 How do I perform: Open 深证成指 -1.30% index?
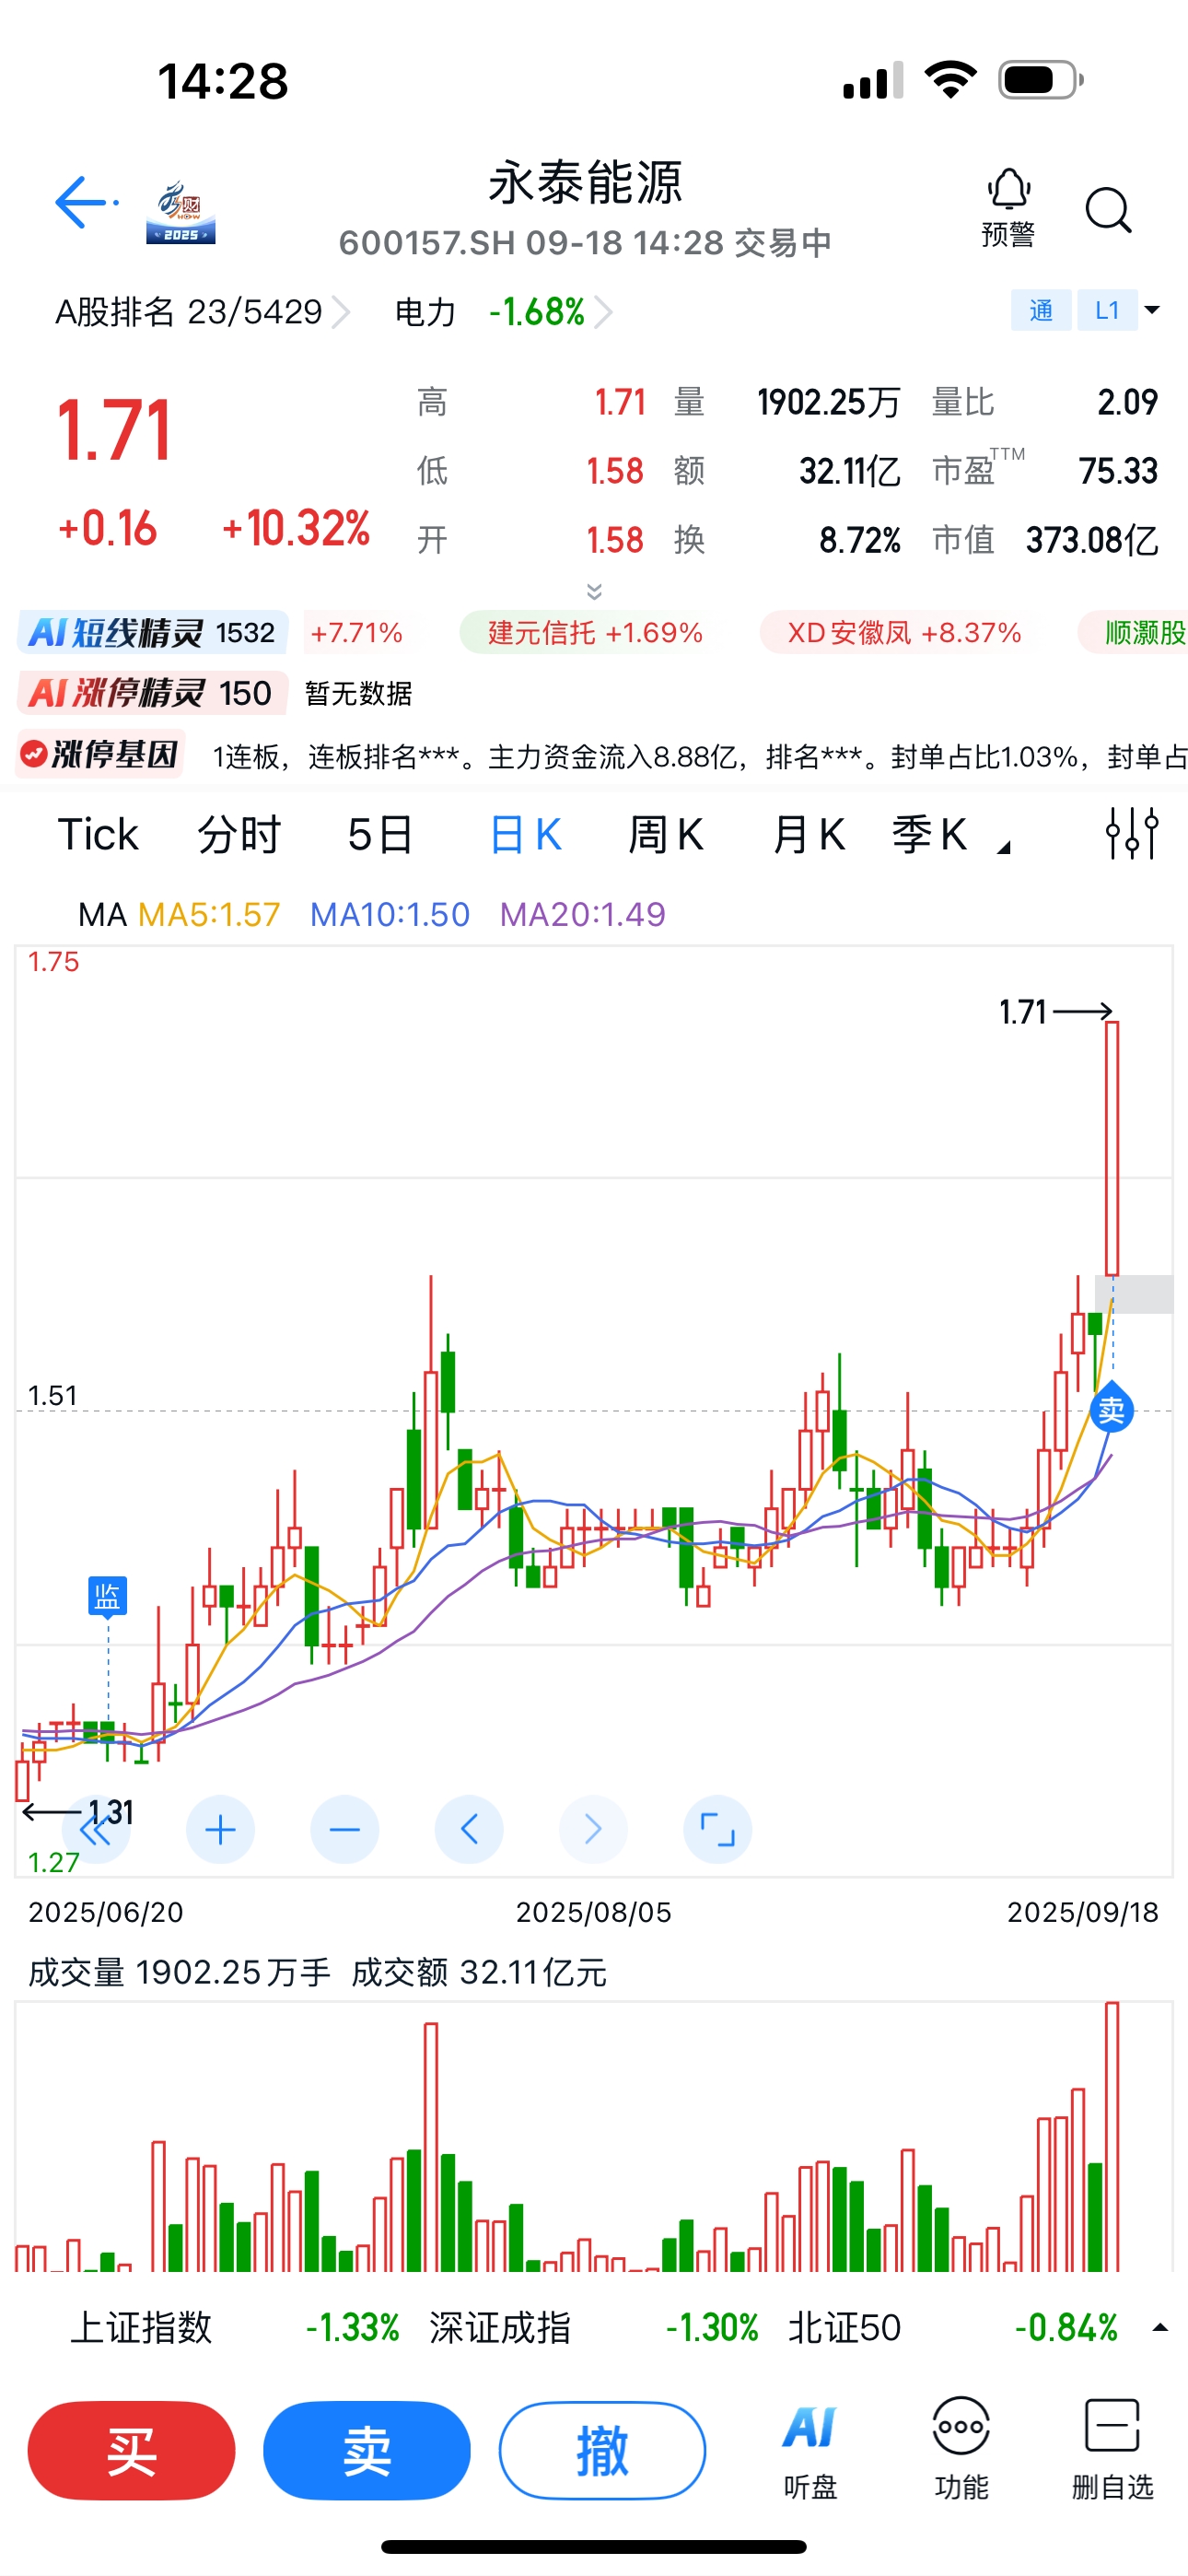point(594,2328)
